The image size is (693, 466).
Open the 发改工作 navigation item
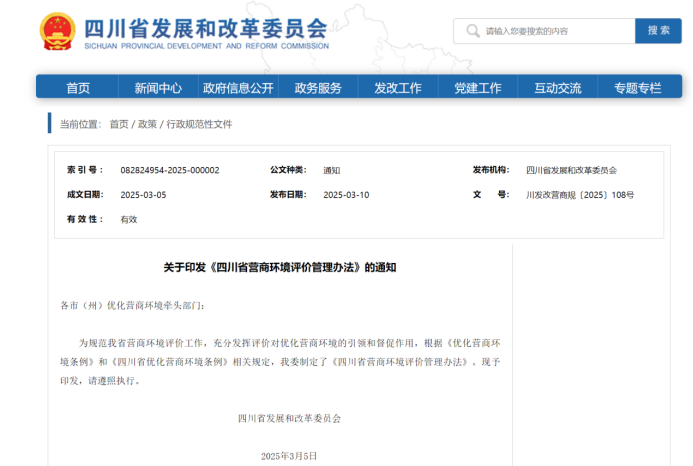coord(398,88)
